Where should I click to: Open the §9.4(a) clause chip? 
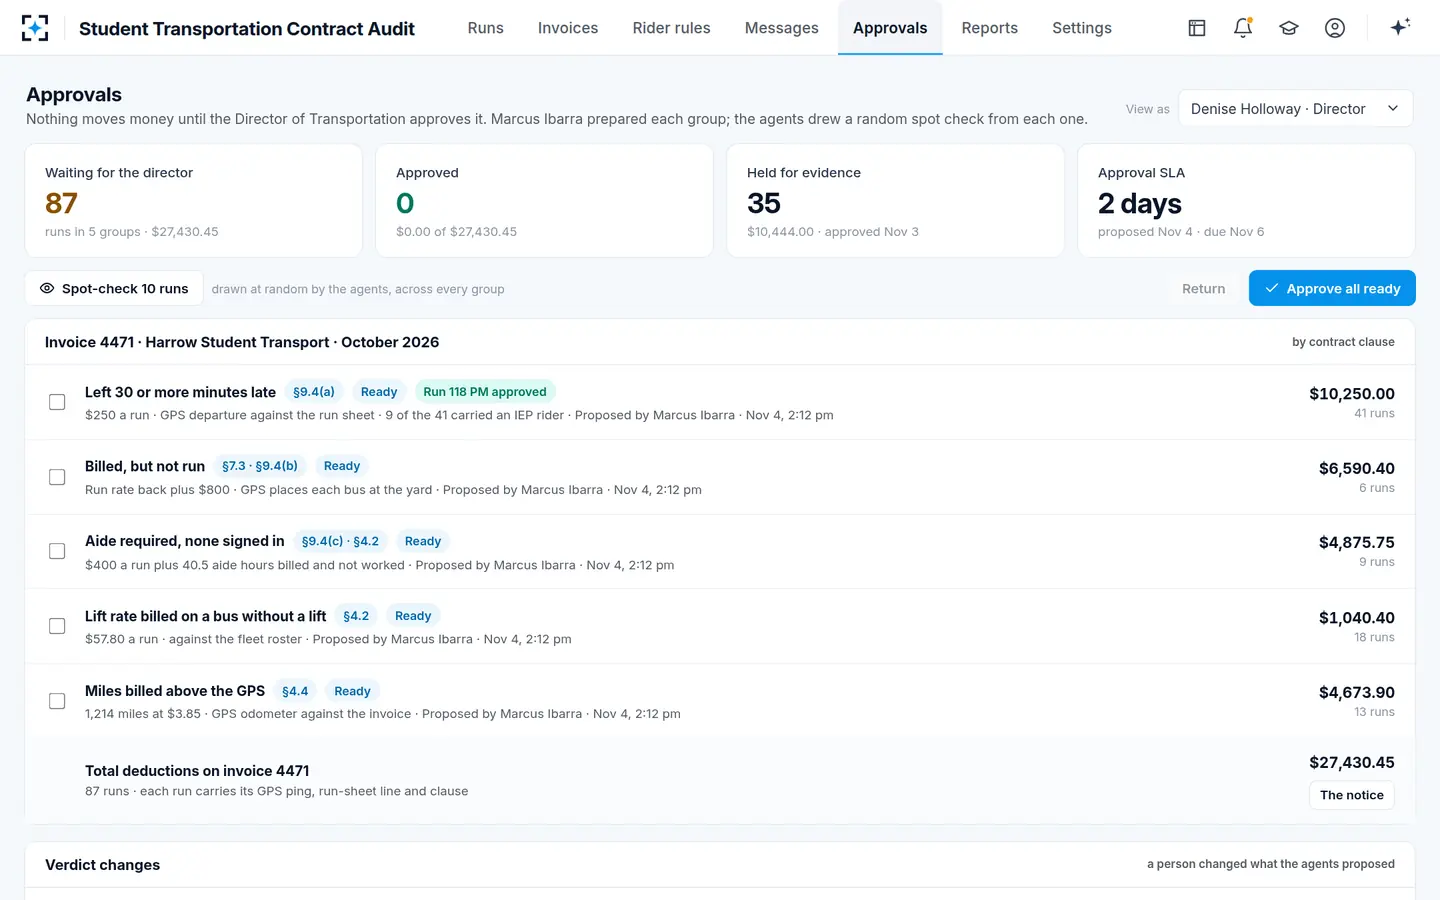314,392
